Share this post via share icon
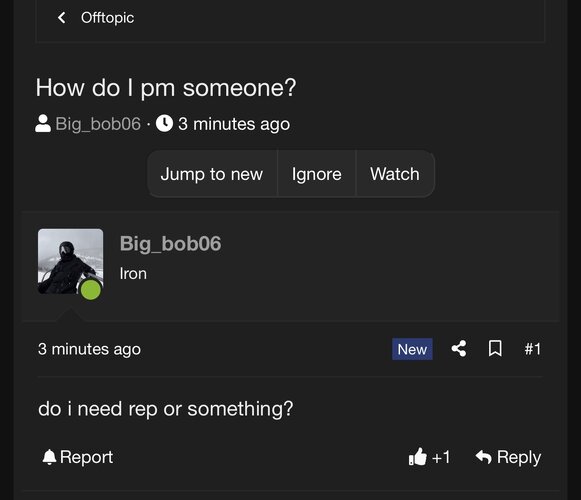The height and width of the screenshot is (500, 581). click(459, 348)
